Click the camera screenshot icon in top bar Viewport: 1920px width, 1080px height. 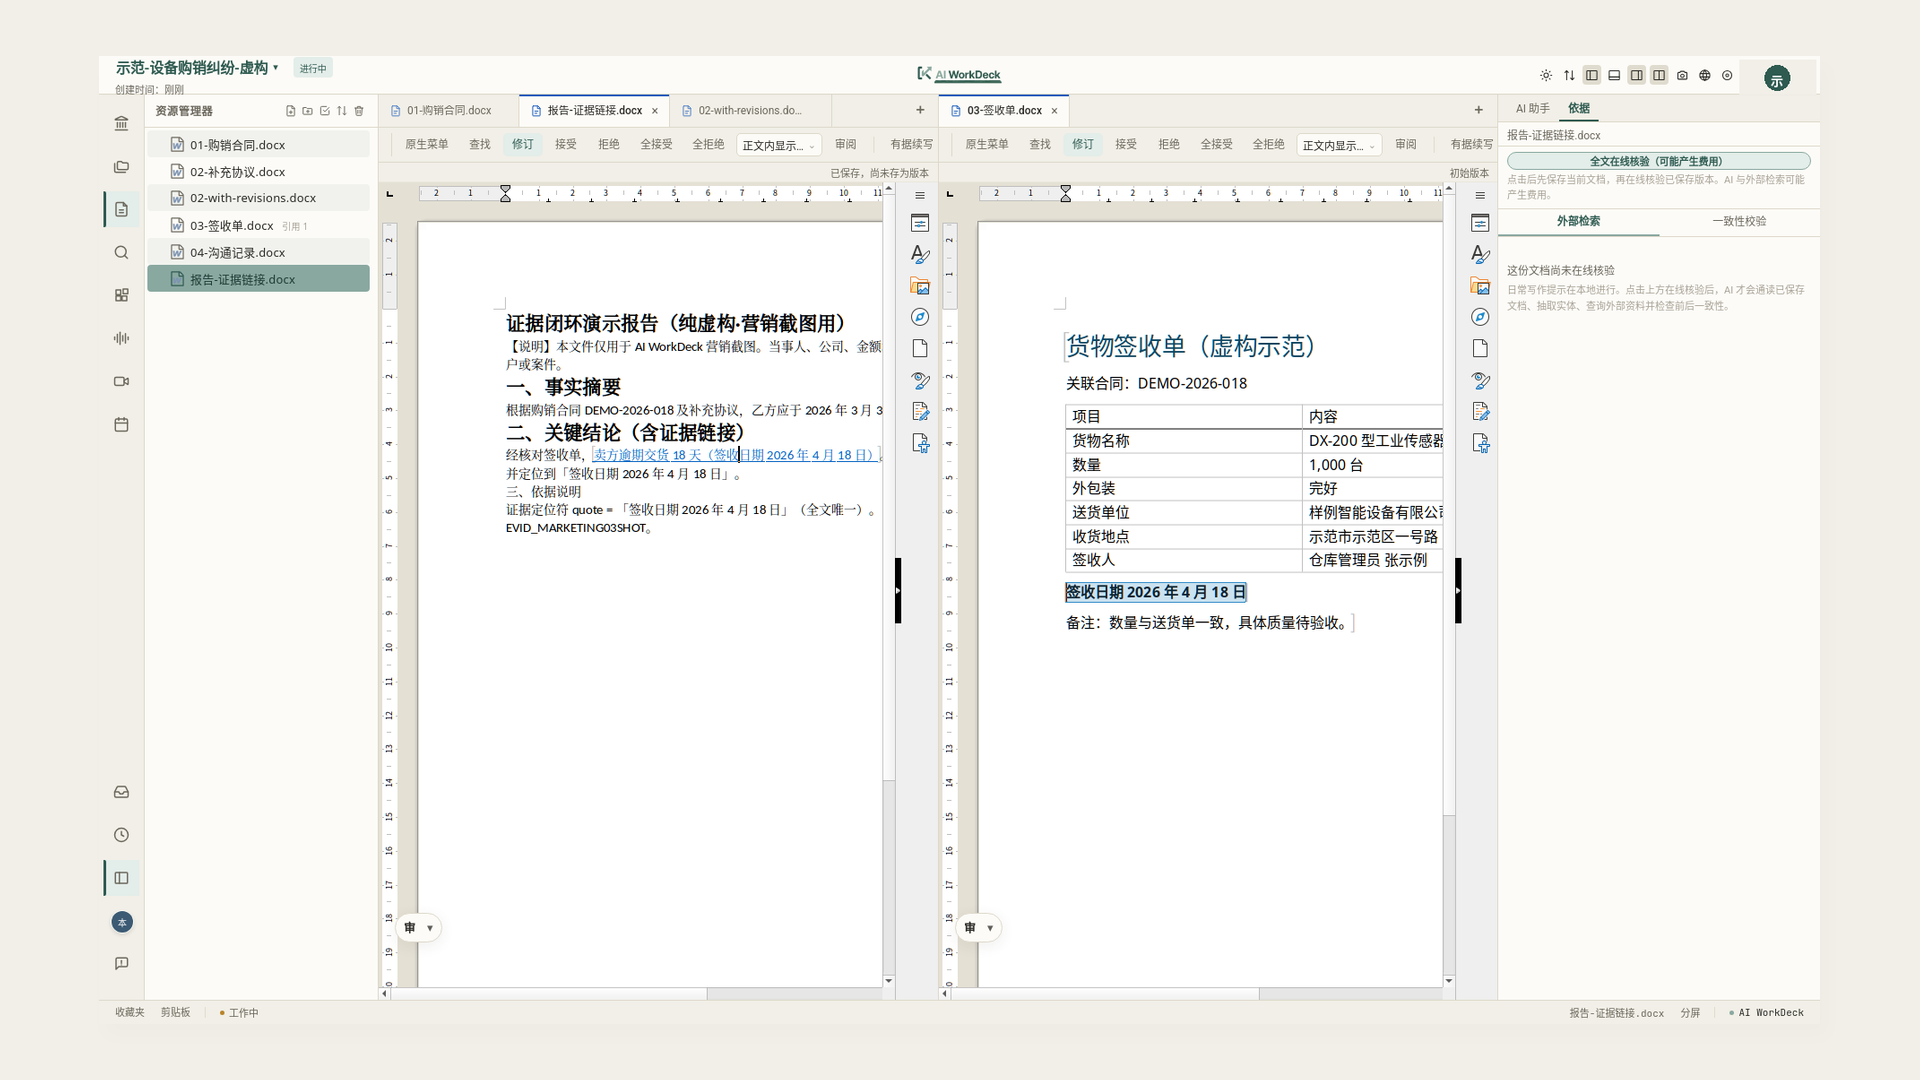click(1682, 75)
